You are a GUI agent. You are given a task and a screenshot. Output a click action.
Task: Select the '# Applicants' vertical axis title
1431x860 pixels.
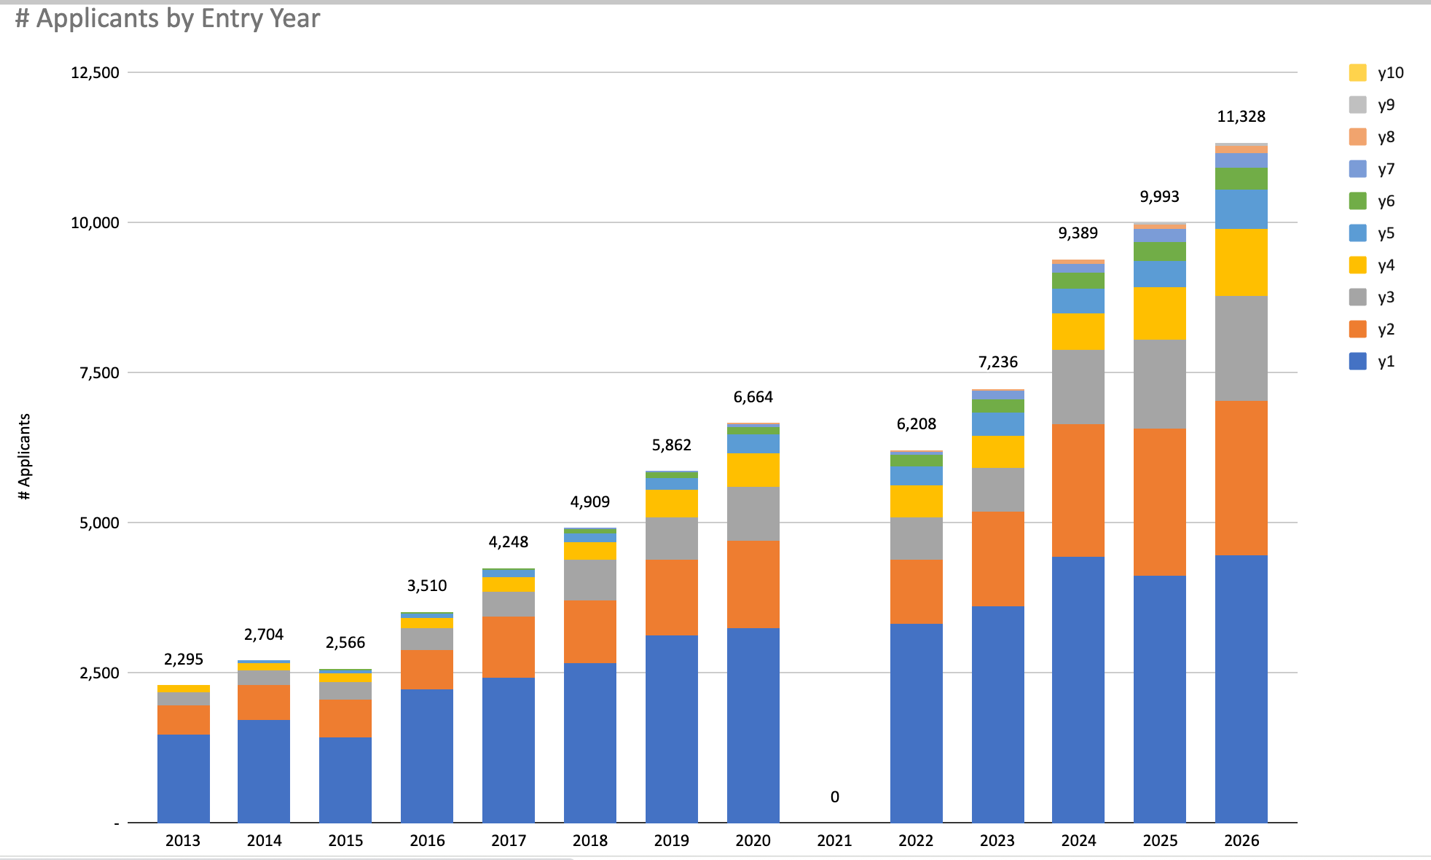tap(24, 457)
